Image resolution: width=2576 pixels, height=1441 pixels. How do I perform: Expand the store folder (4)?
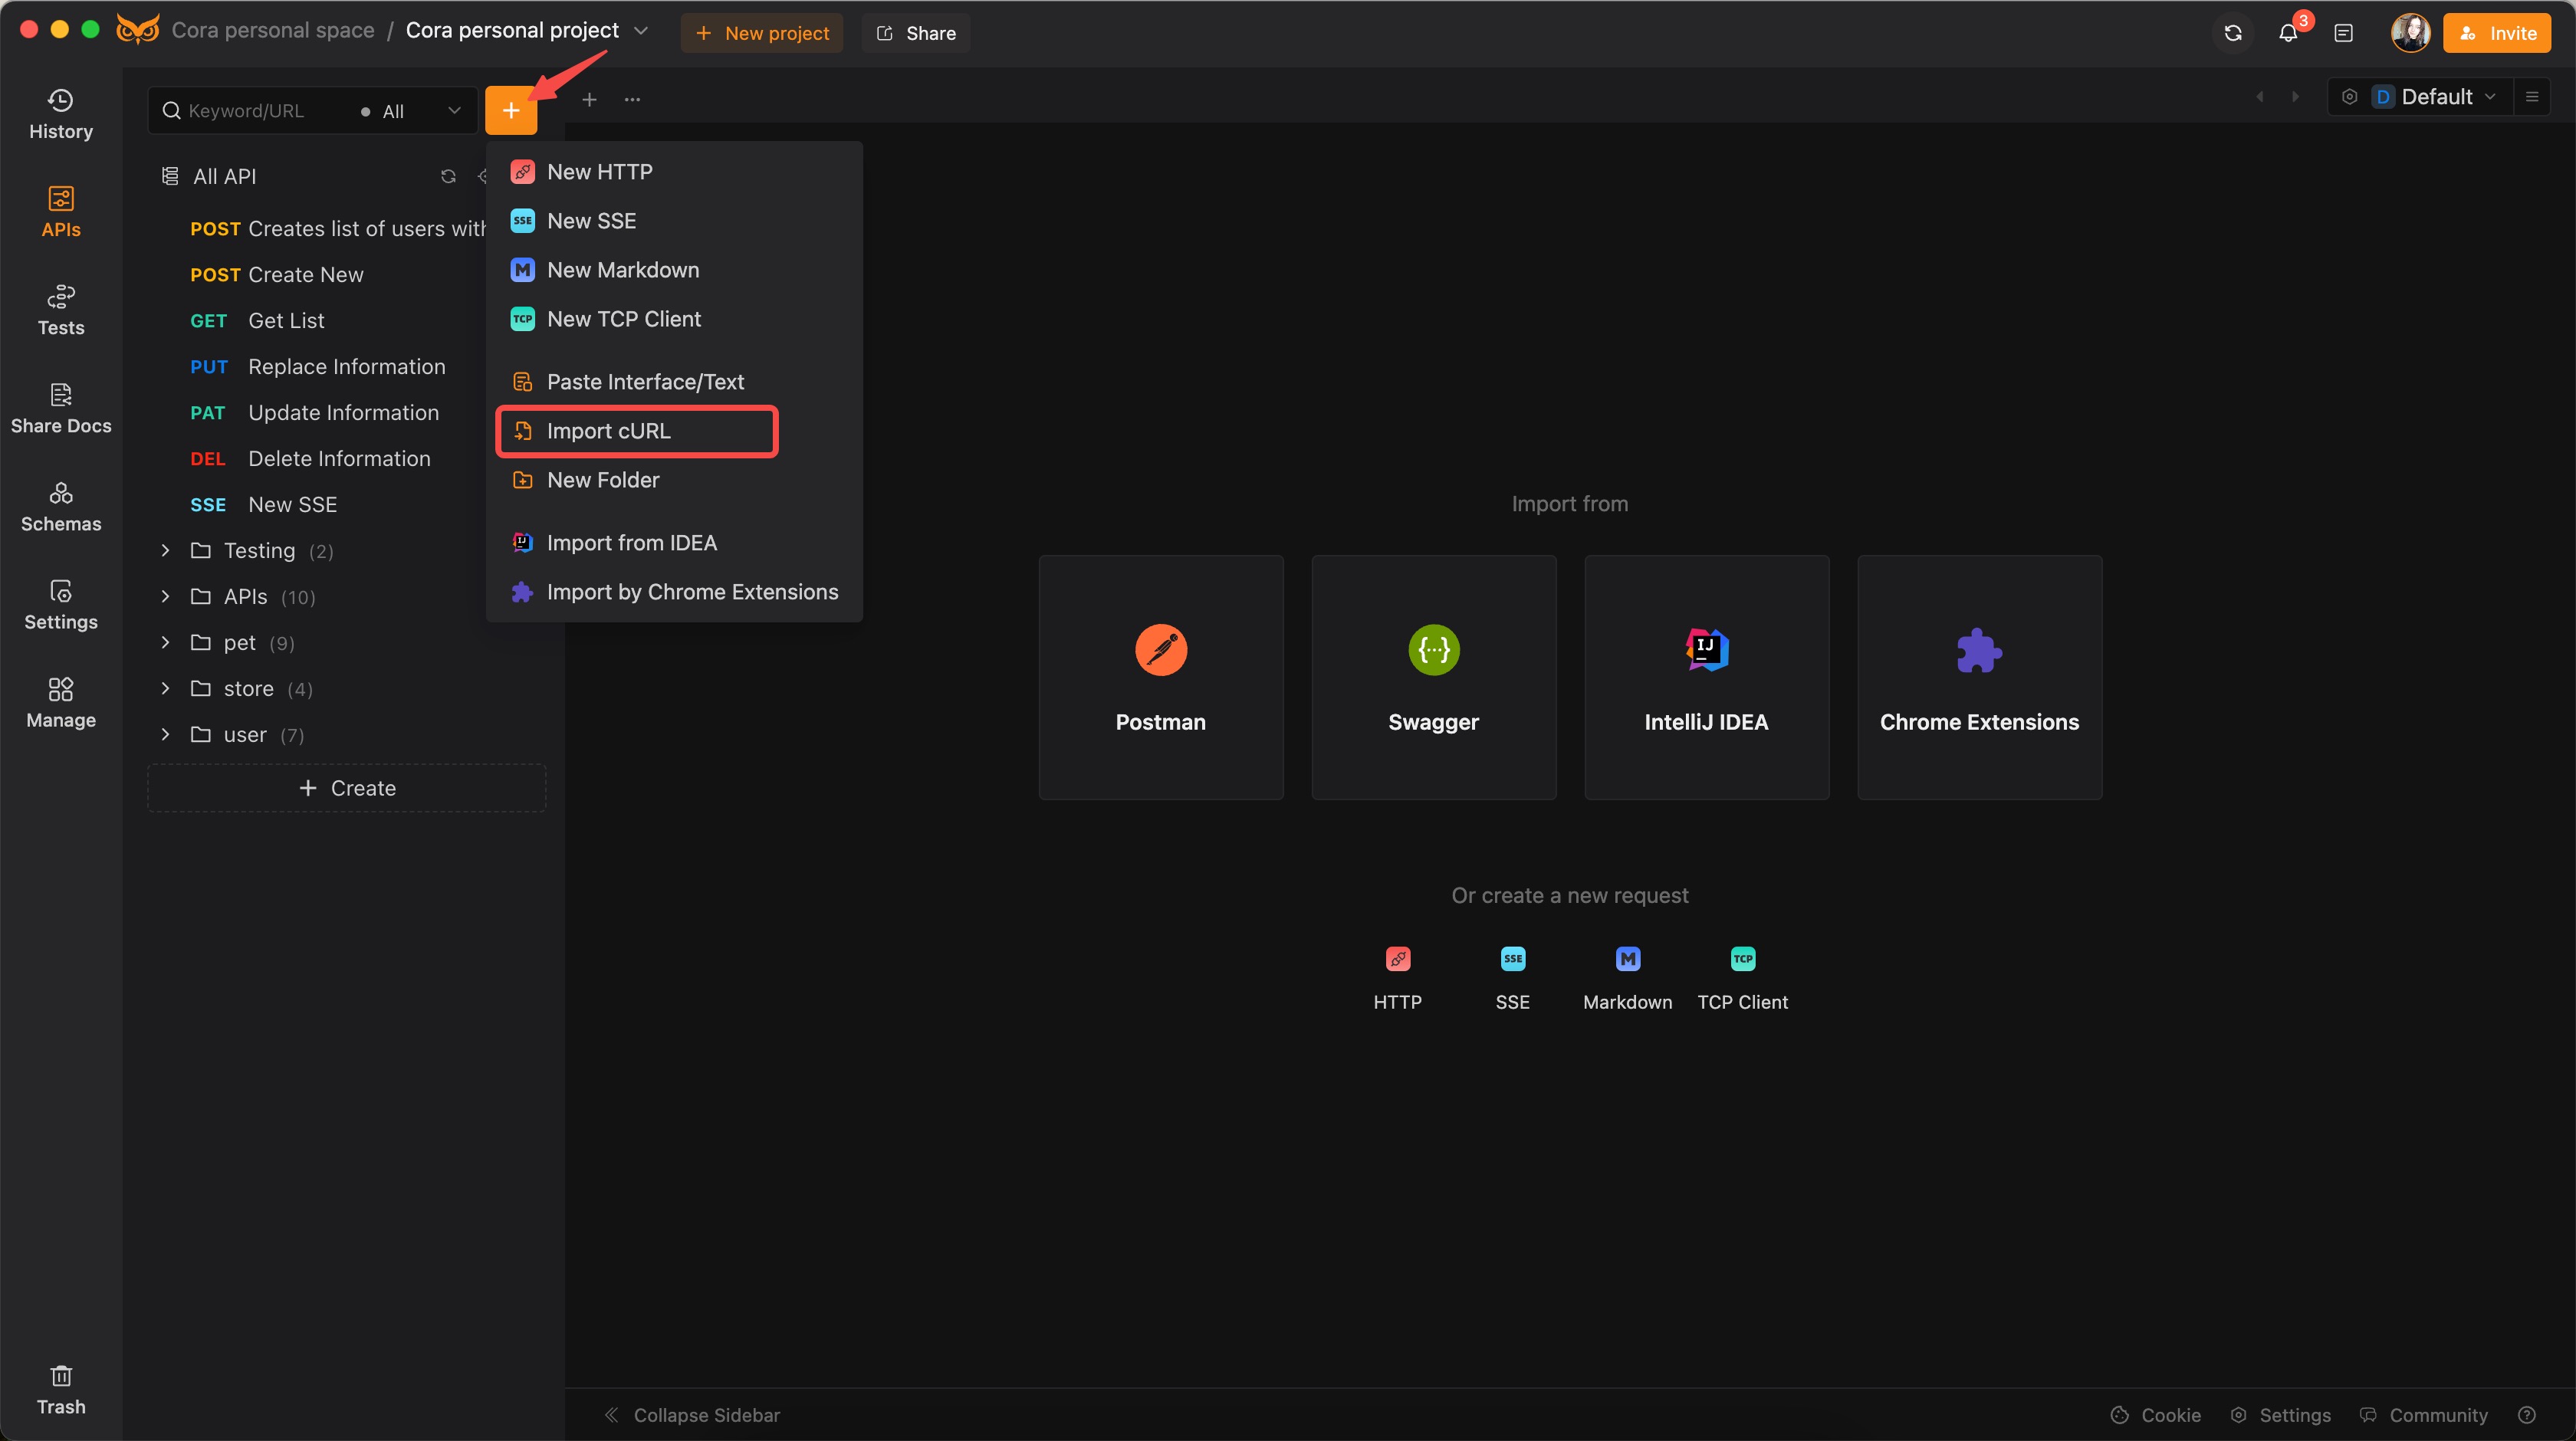pos(165,688)
